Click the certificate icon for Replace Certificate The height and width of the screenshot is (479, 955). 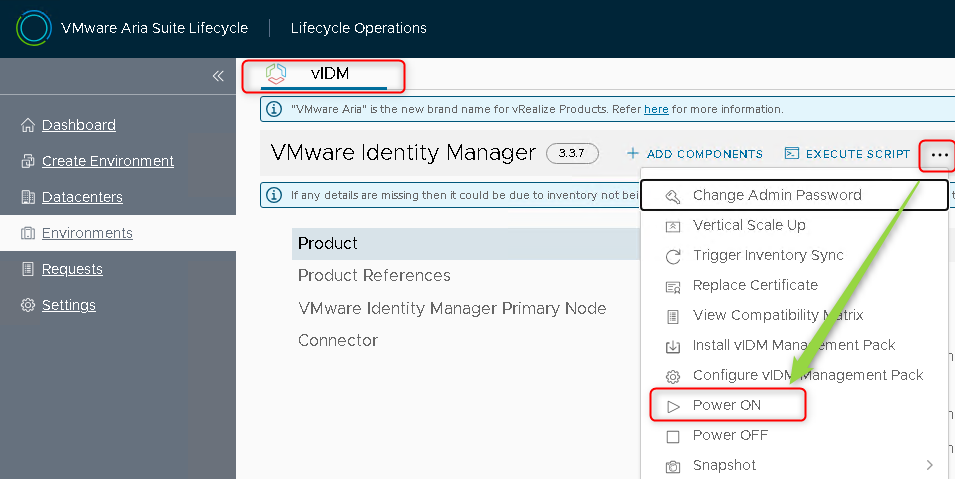point(672,286)
